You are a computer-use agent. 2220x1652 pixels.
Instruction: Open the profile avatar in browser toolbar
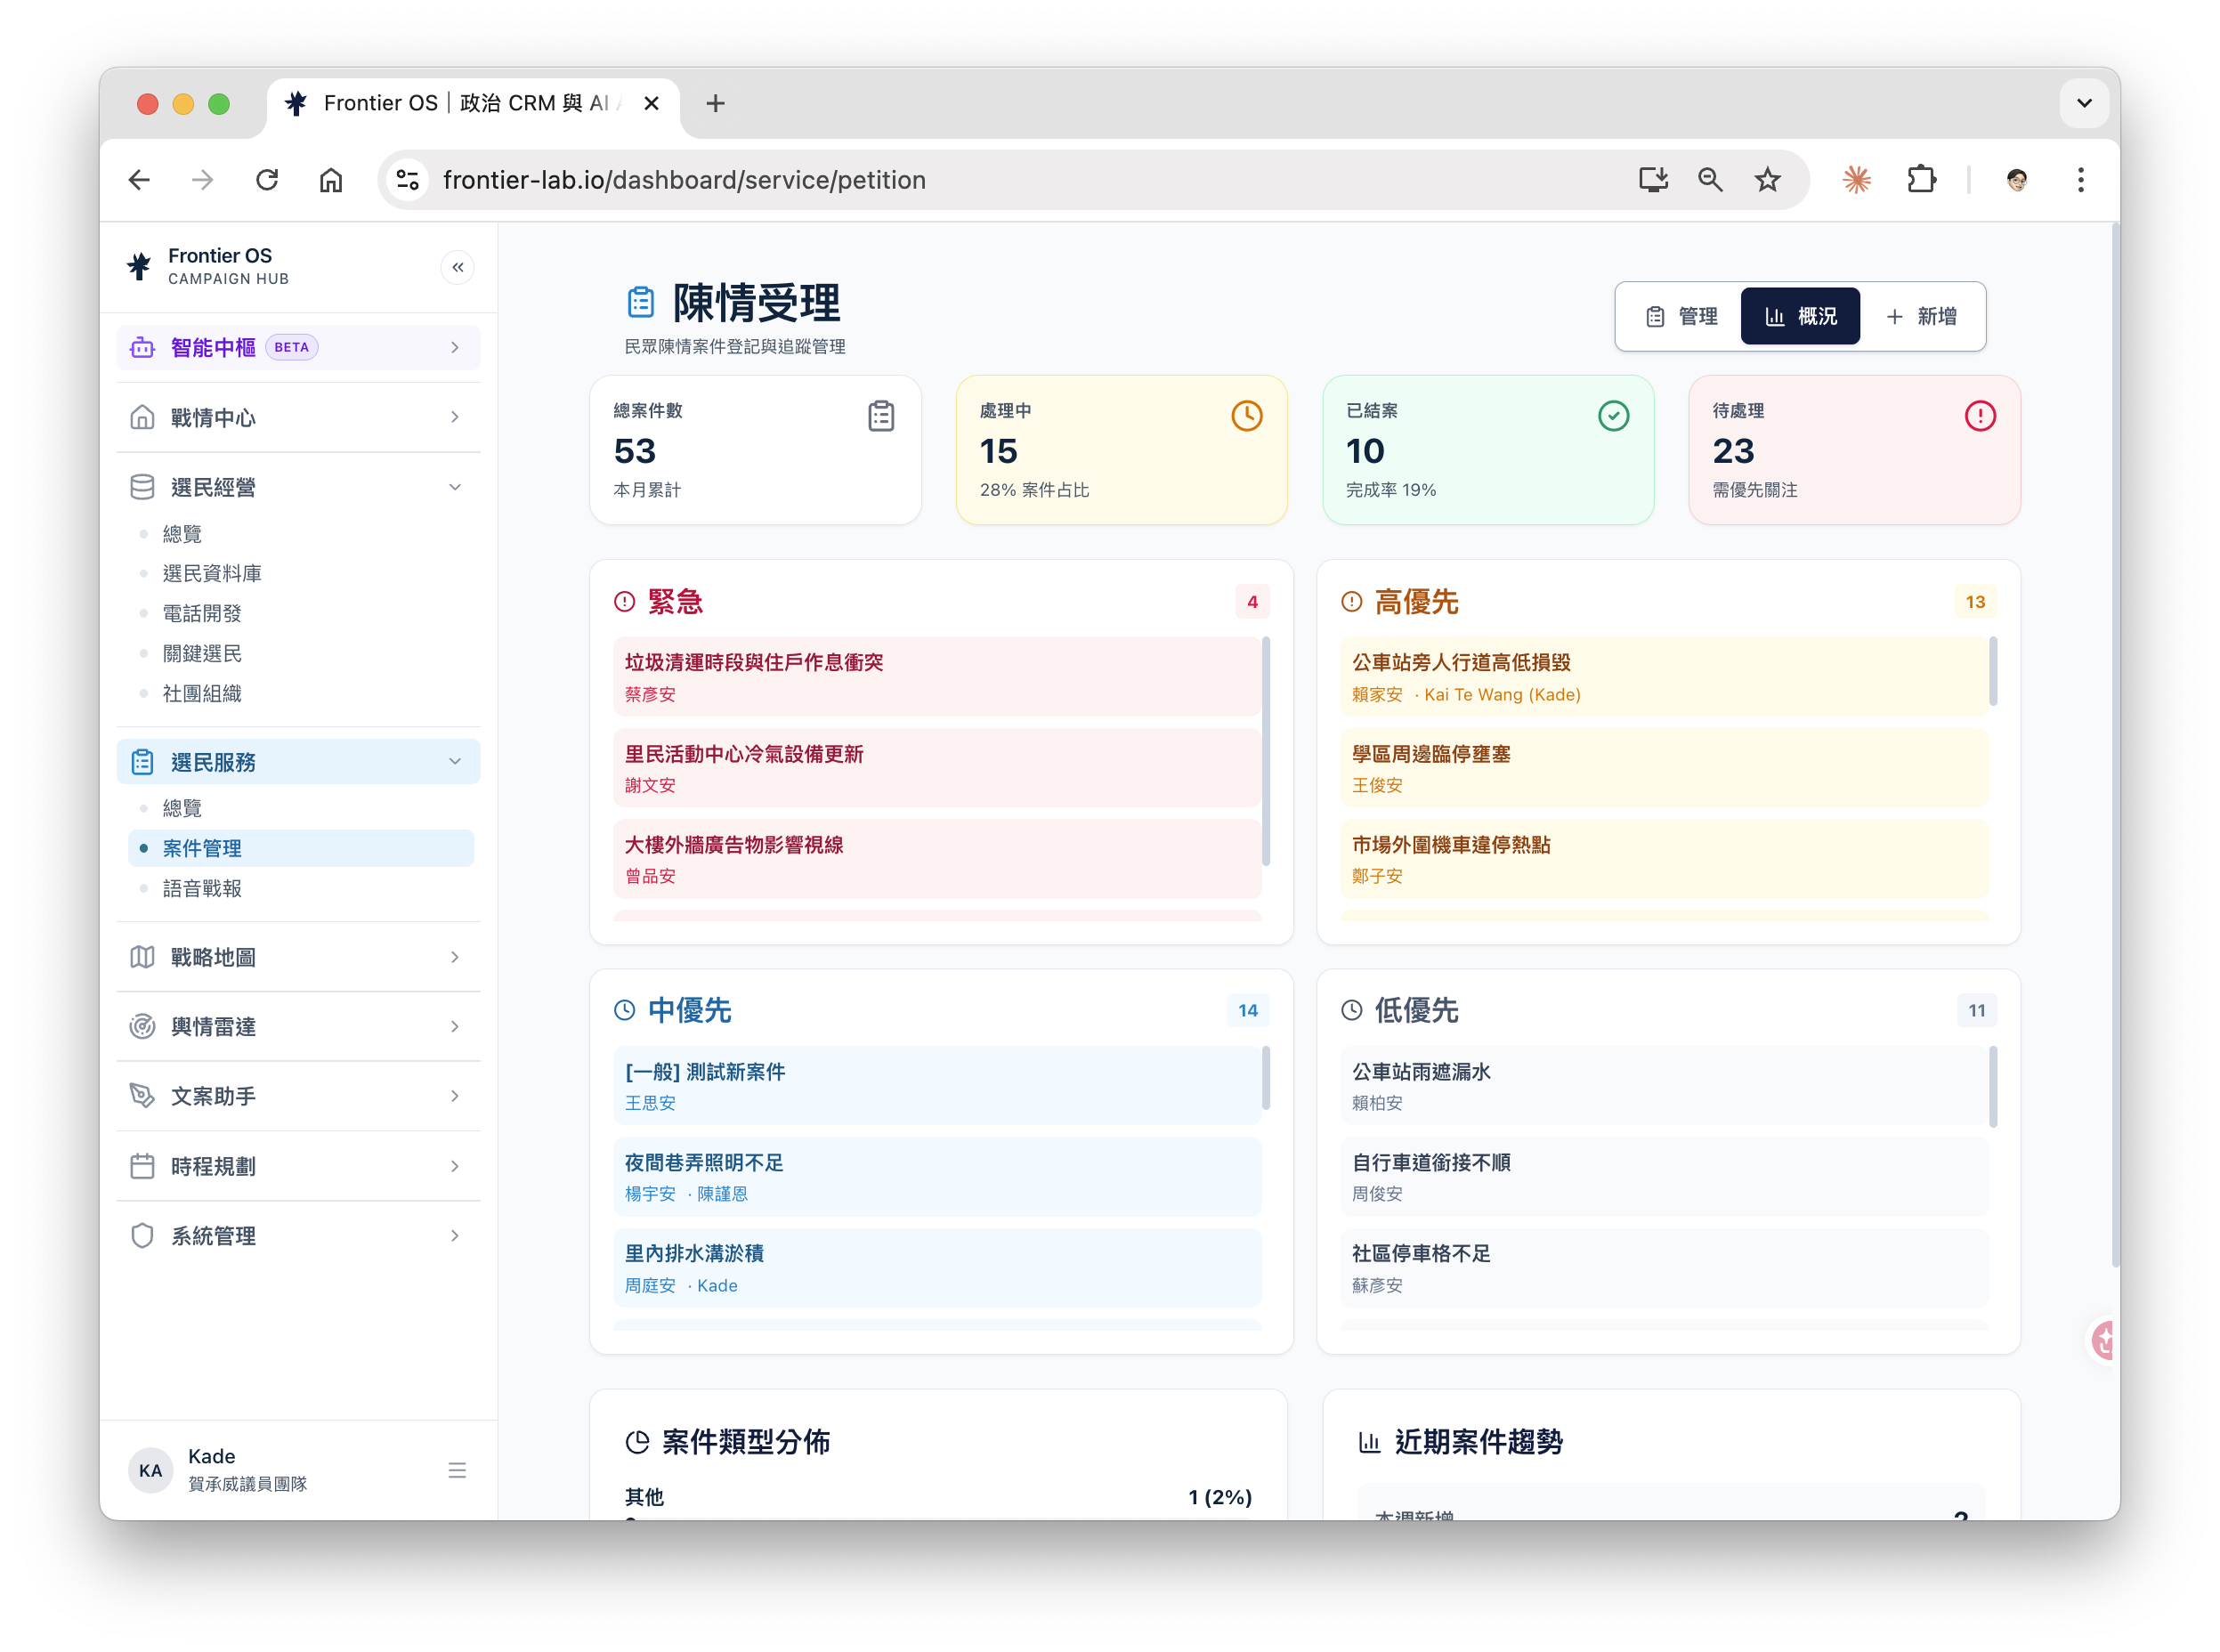click(2016, 180)
